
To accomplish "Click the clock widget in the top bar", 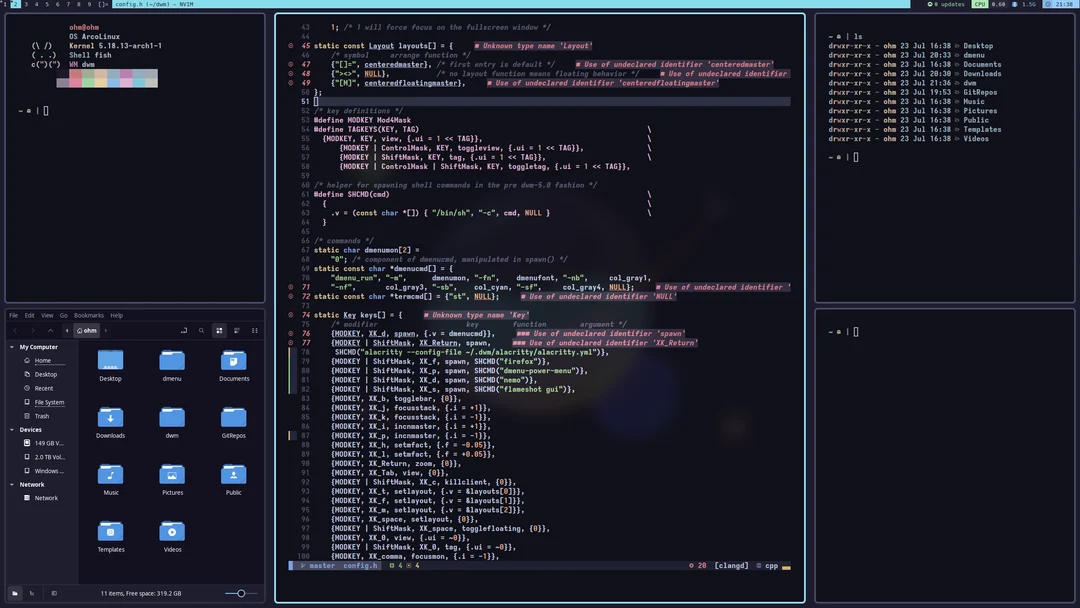I will [x=1061, y=4].
